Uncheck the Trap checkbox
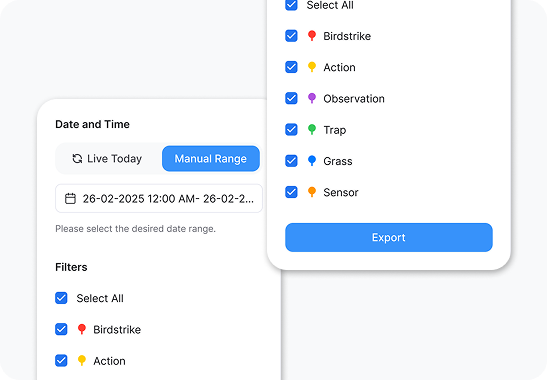This screenshot has width=547, height=380. (x=291, y=129)
